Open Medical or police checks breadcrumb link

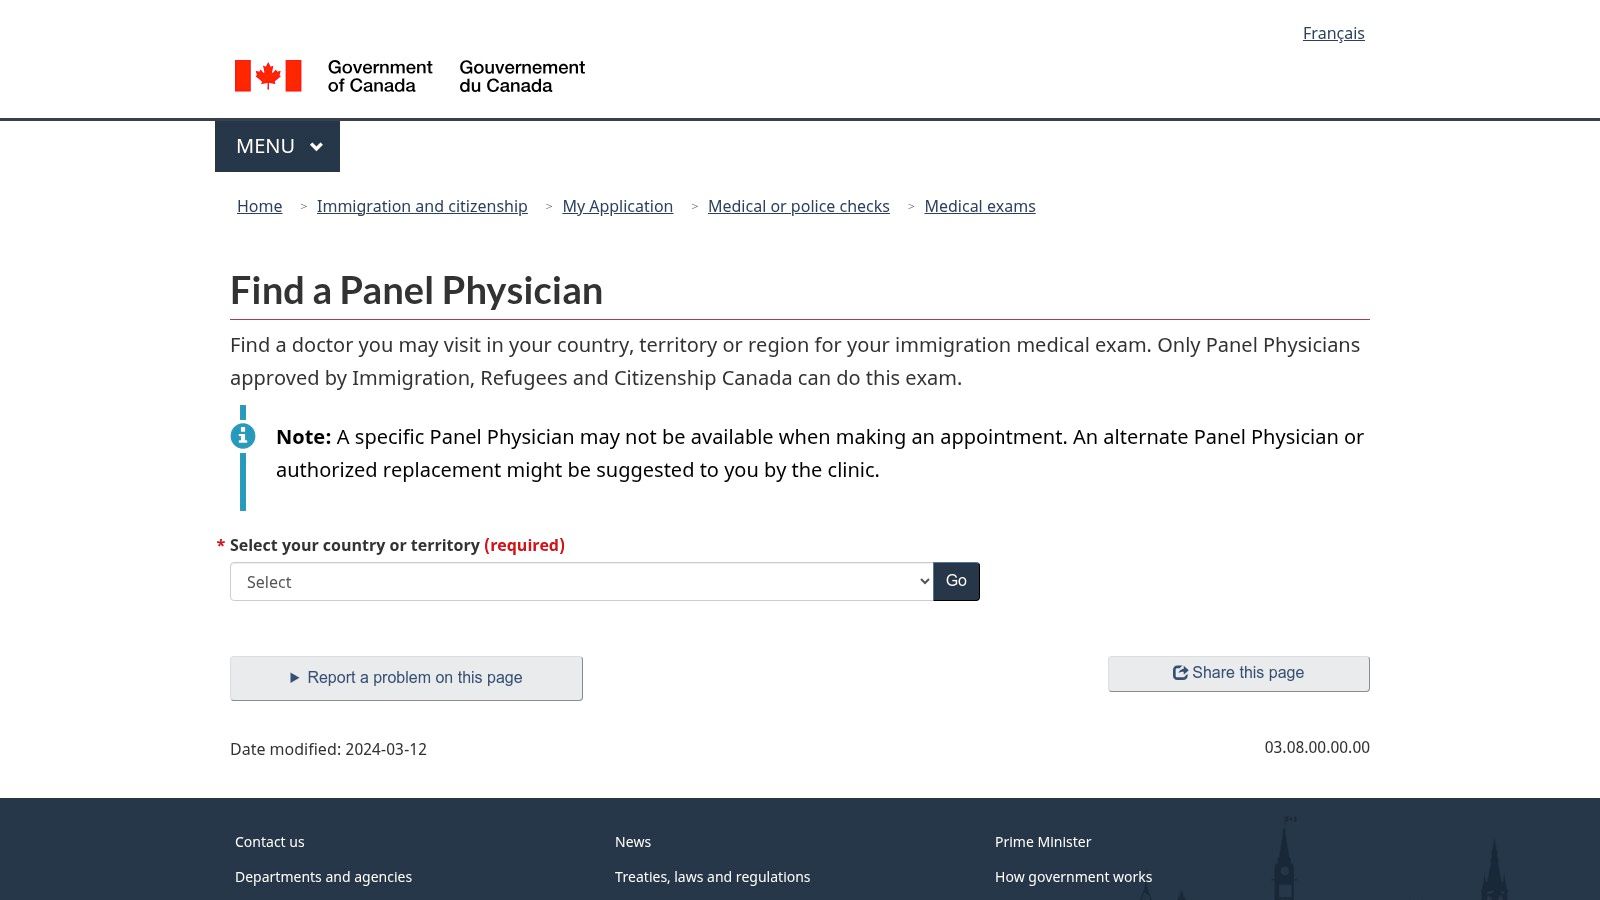click(799, 206)
